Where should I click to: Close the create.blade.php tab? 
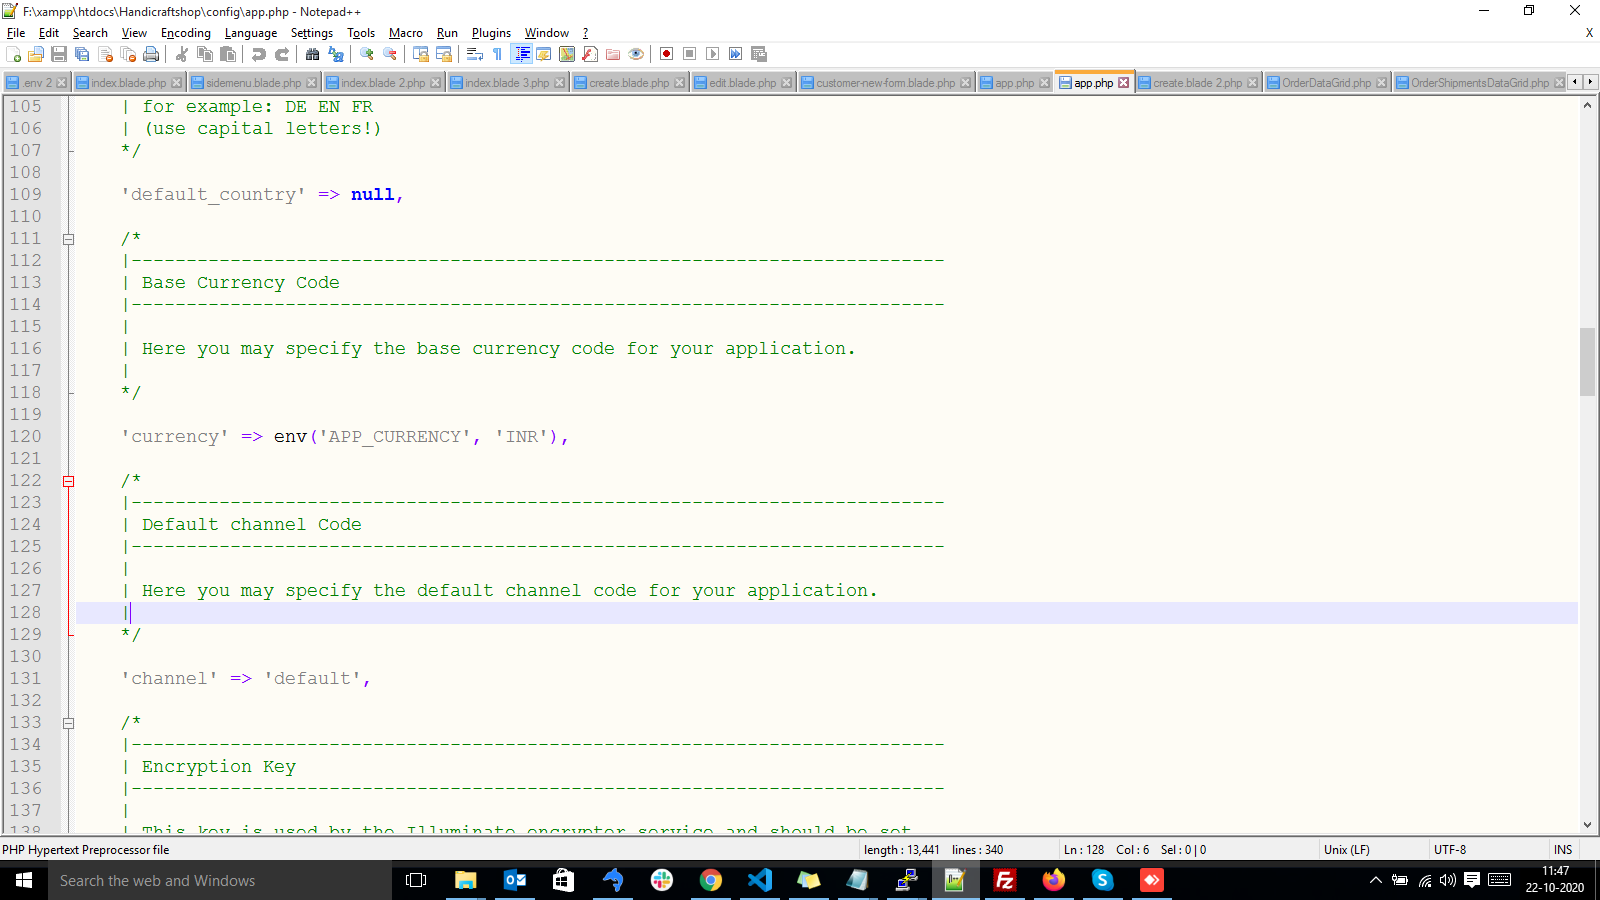[680, 83]
